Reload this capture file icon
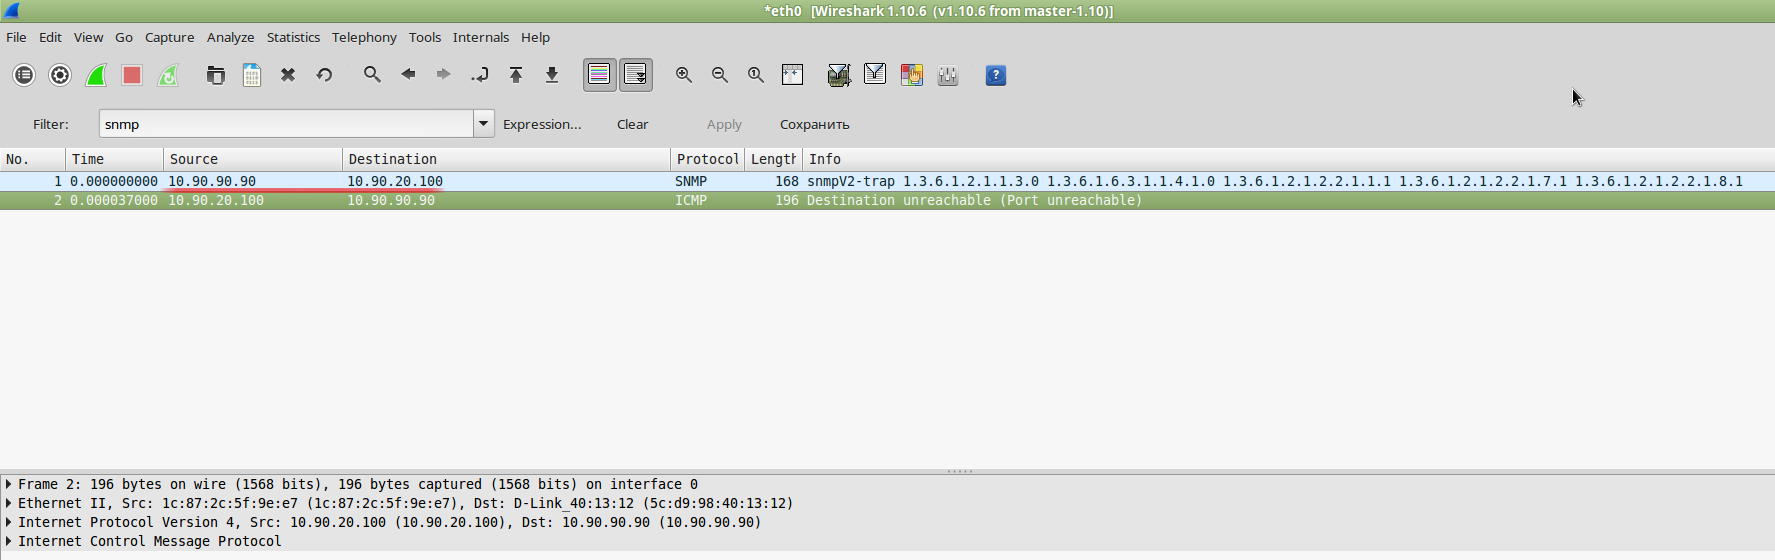Viewport: 1775px width, 560px height. point(324,75)
